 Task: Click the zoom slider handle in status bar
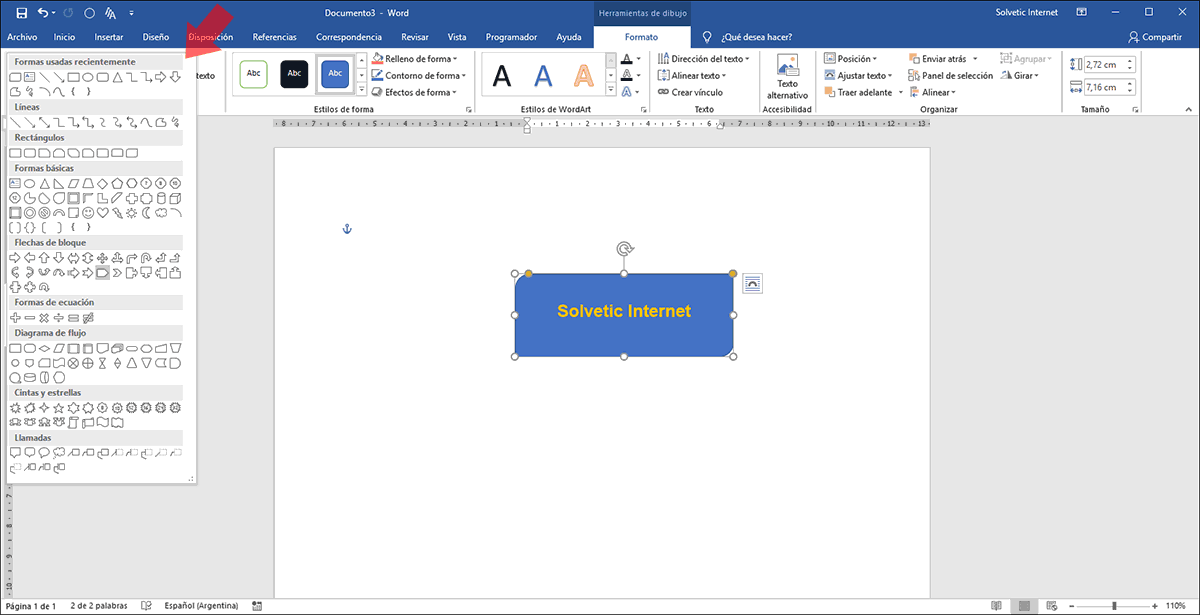pos(1115,606)
